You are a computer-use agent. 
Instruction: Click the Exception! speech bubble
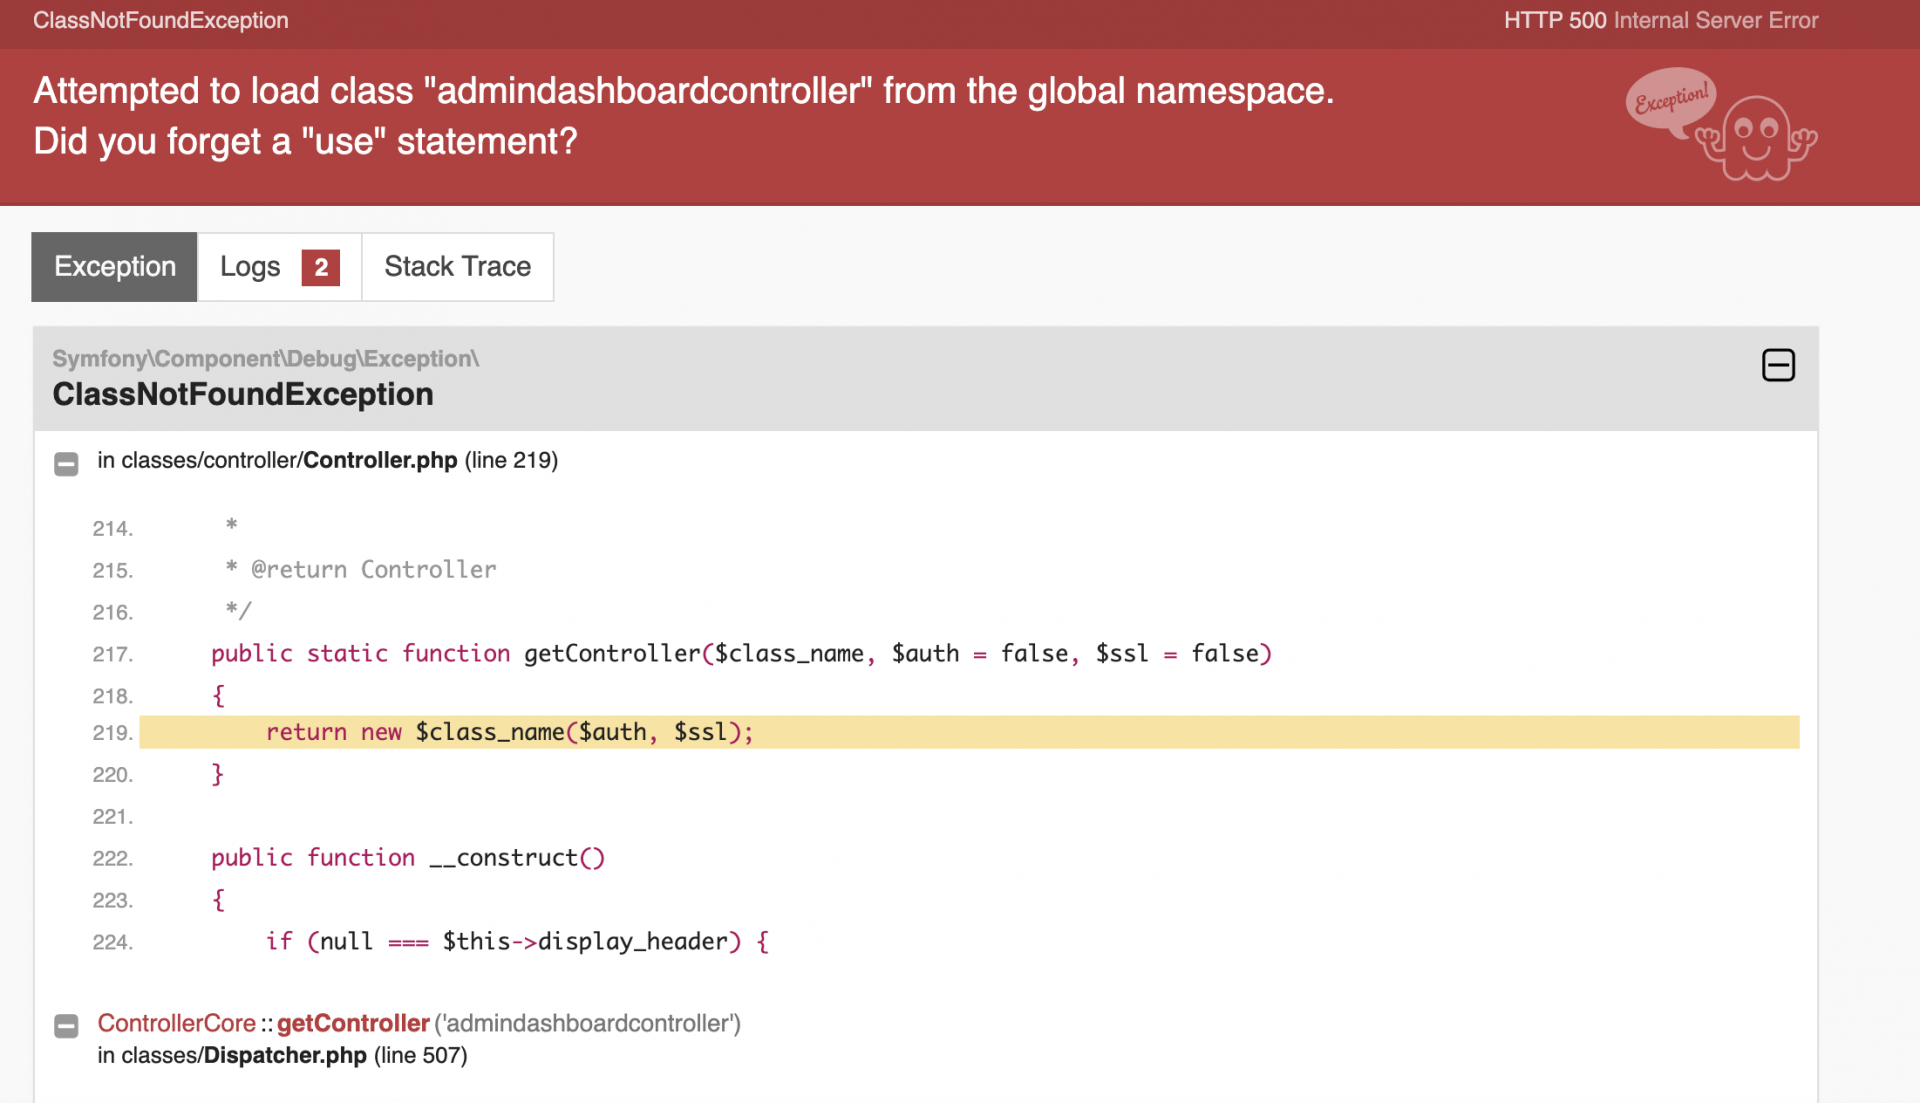pos(1670,99)
